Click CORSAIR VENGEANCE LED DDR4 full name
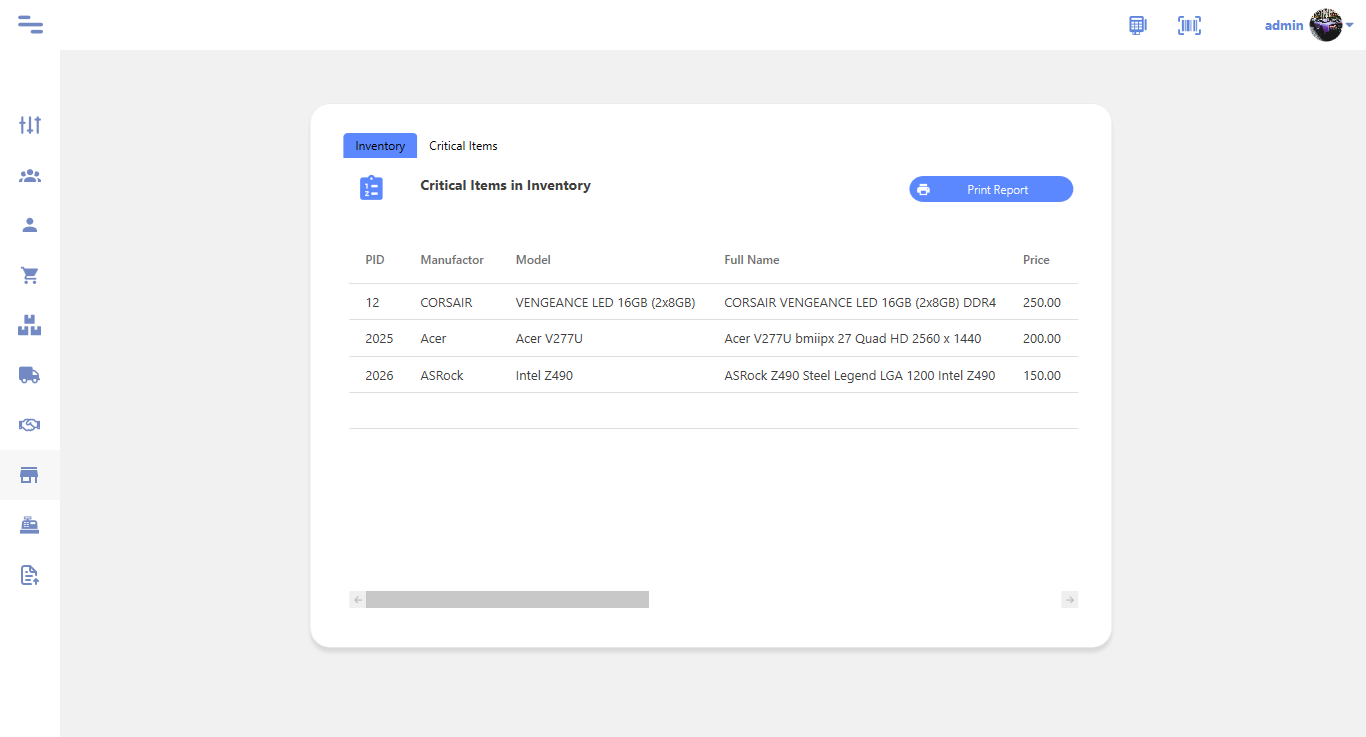This screenshot has width=1366, height=737. click(860, 302)
